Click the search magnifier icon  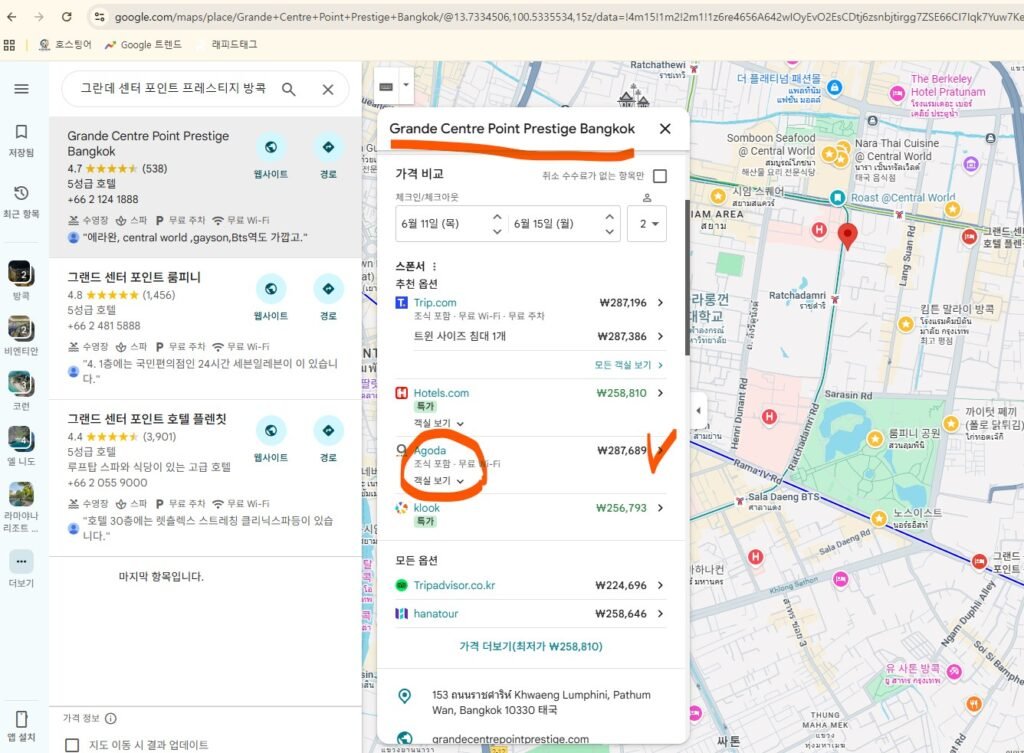pos(289,89)
